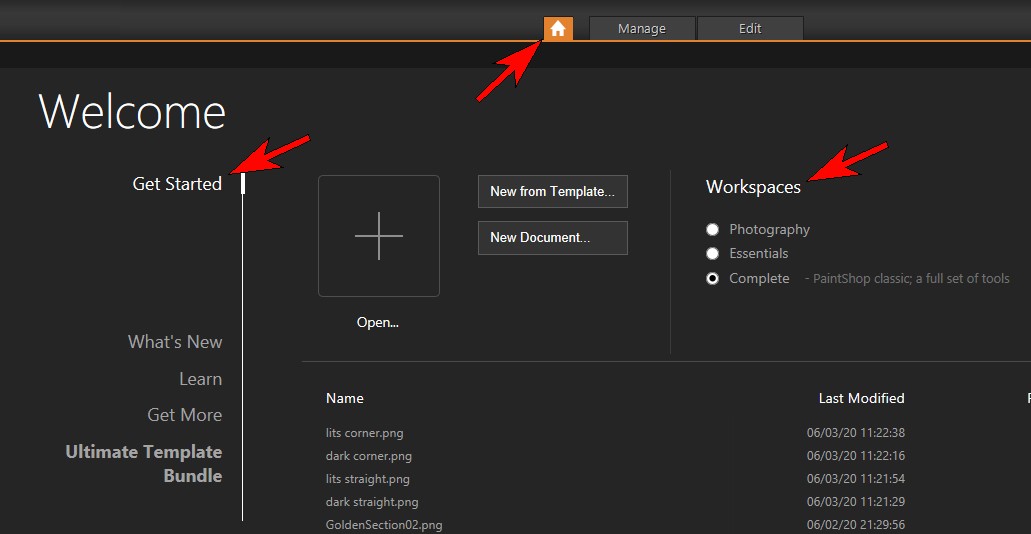Click the date 06/03/20 11:22:38
This screenshot has height=534, width=1031.
click(x=856, y=433)
